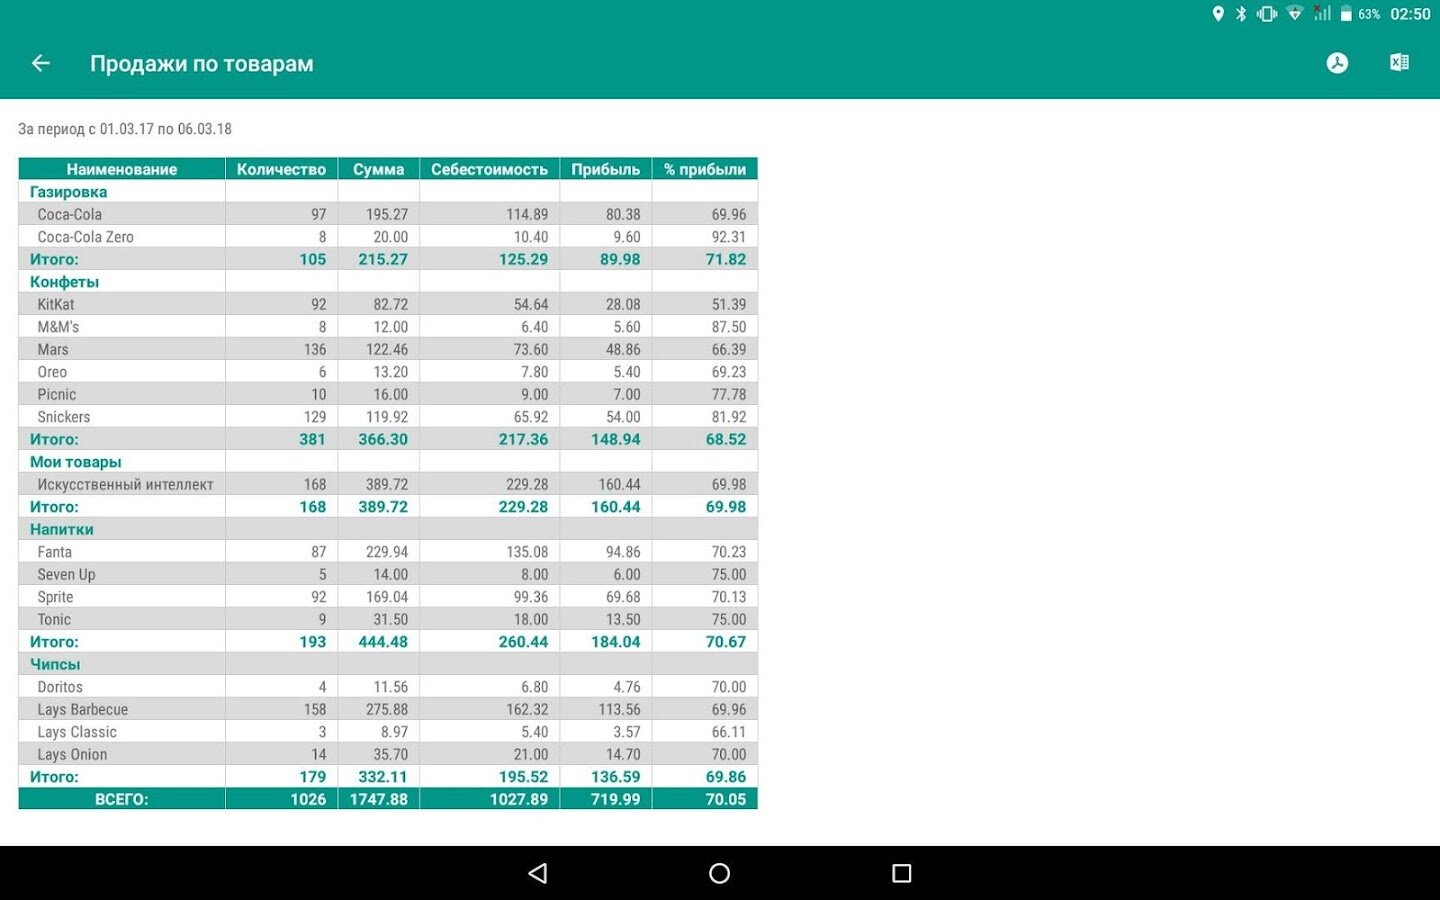Tap the Wi-Fi status icon
1440x900 pixels.
point(1295,14)
